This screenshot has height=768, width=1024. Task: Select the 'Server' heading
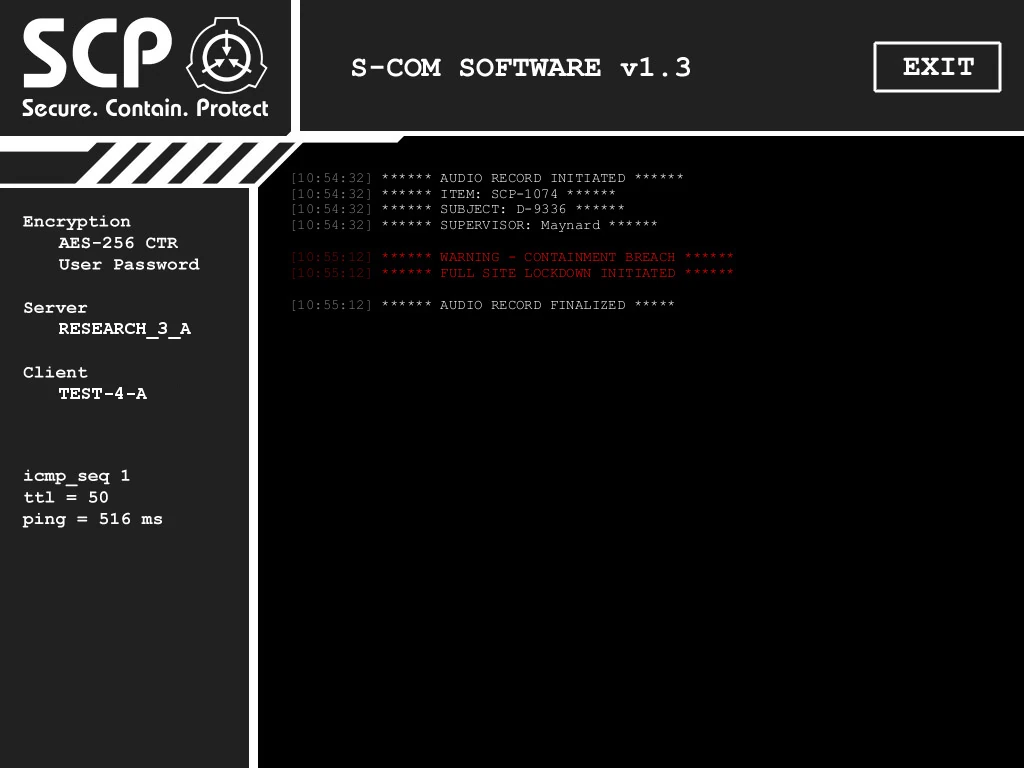[55, 308]
